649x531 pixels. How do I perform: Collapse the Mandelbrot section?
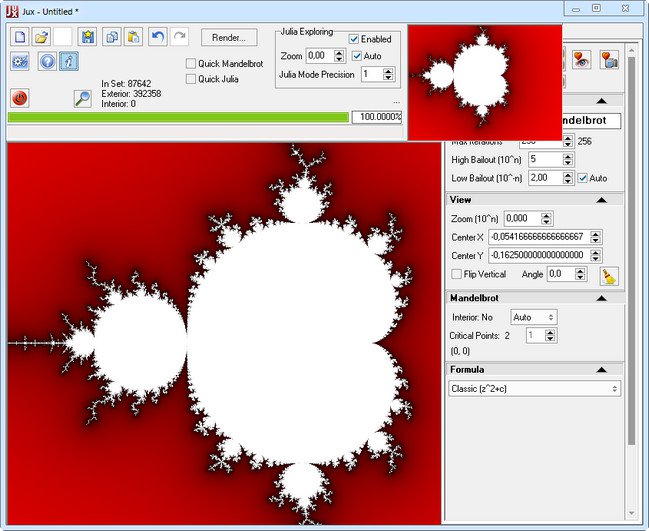pos(601,298)
